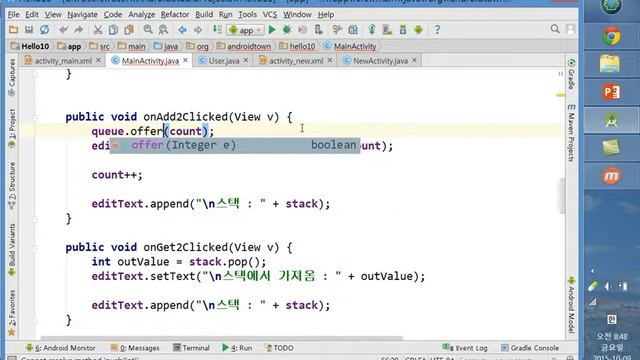Click the hello10 breadcrumb folder

coord(298,47)
